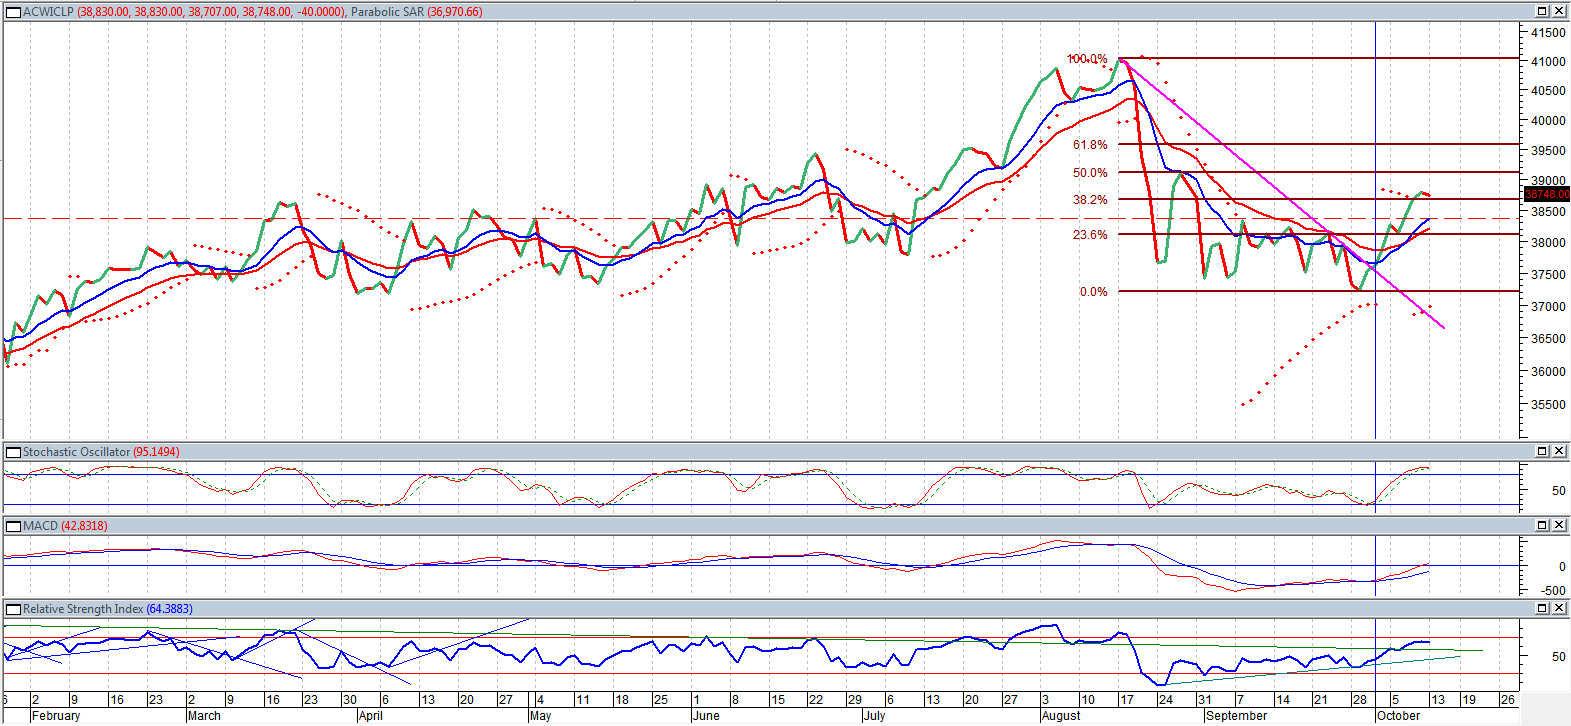Image resolution: width=1571 pixels, height=726 pixels.
Task: Click the 100.0% Fibonacci retracement label
Action: (1087, 59)
